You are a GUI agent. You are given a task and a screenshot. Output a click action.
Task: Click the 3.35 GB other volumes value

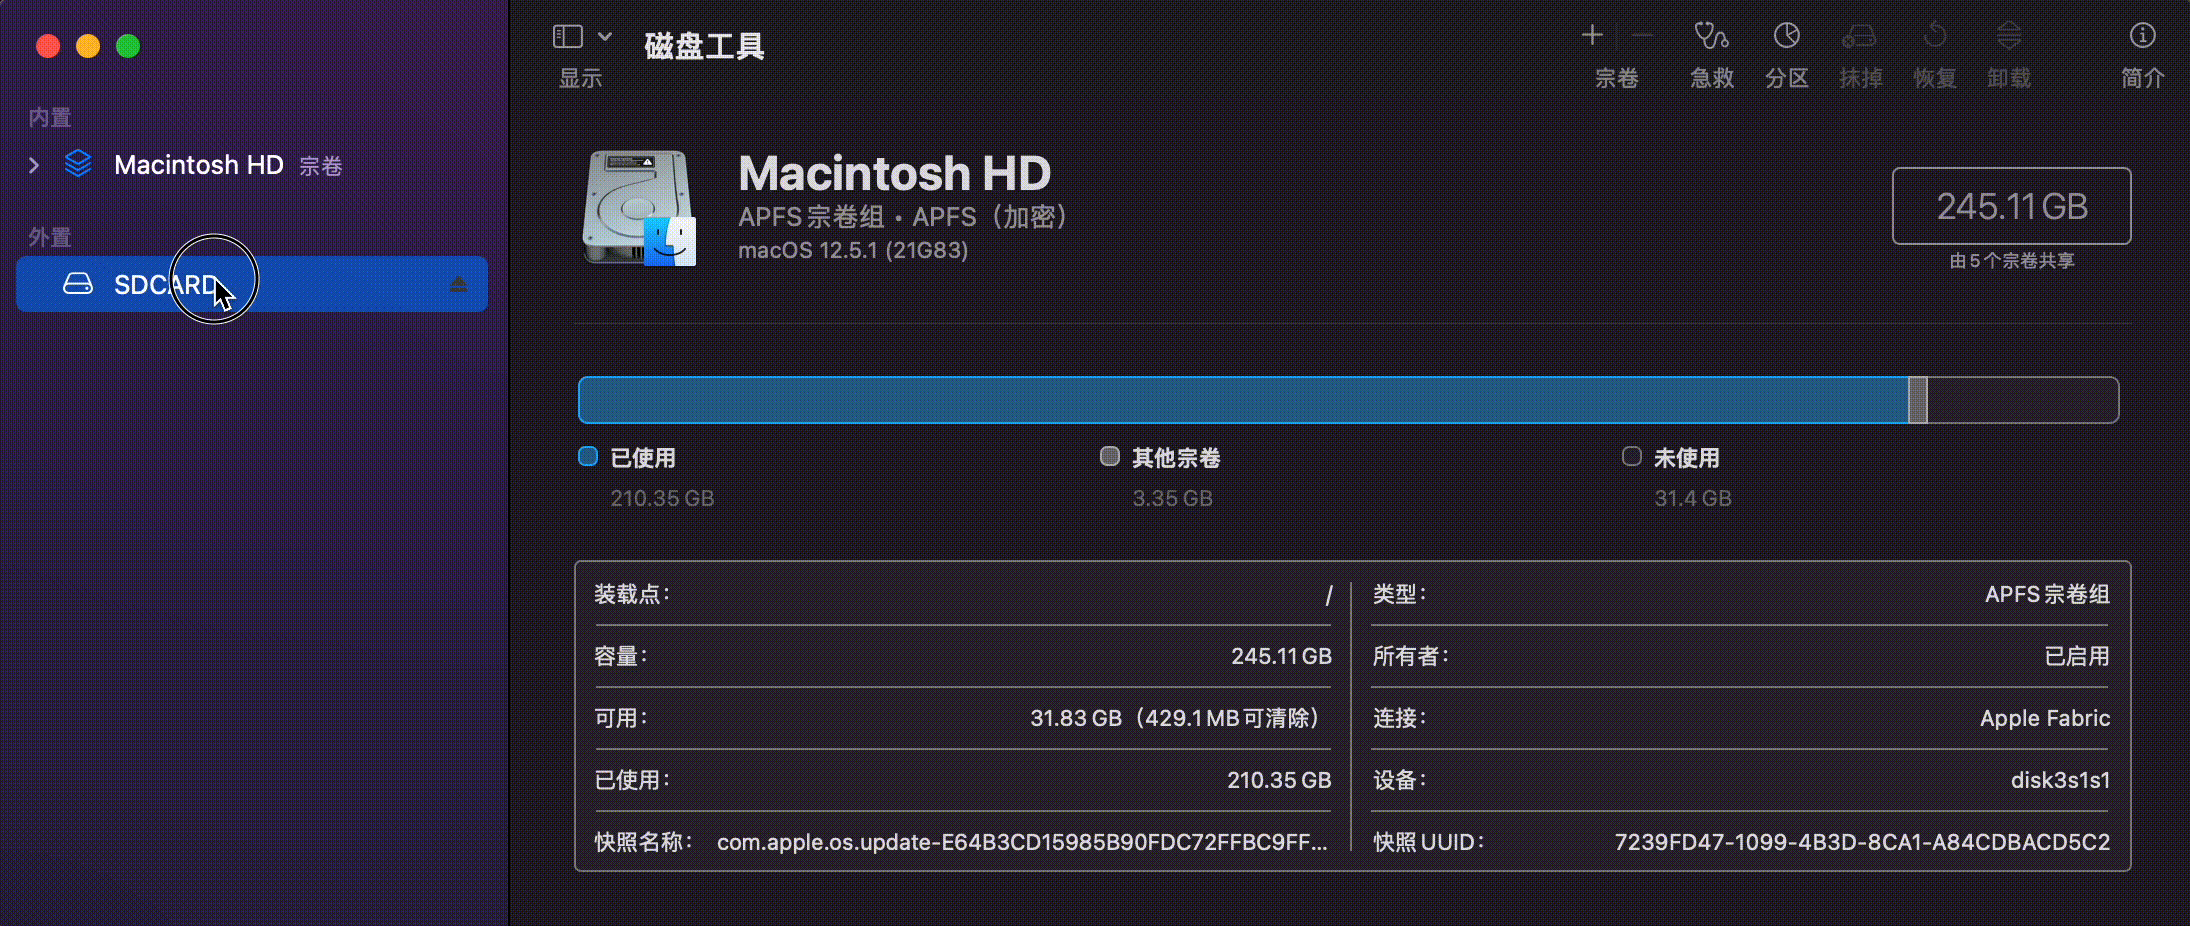pyautogui.click(x=1172, y=498)
